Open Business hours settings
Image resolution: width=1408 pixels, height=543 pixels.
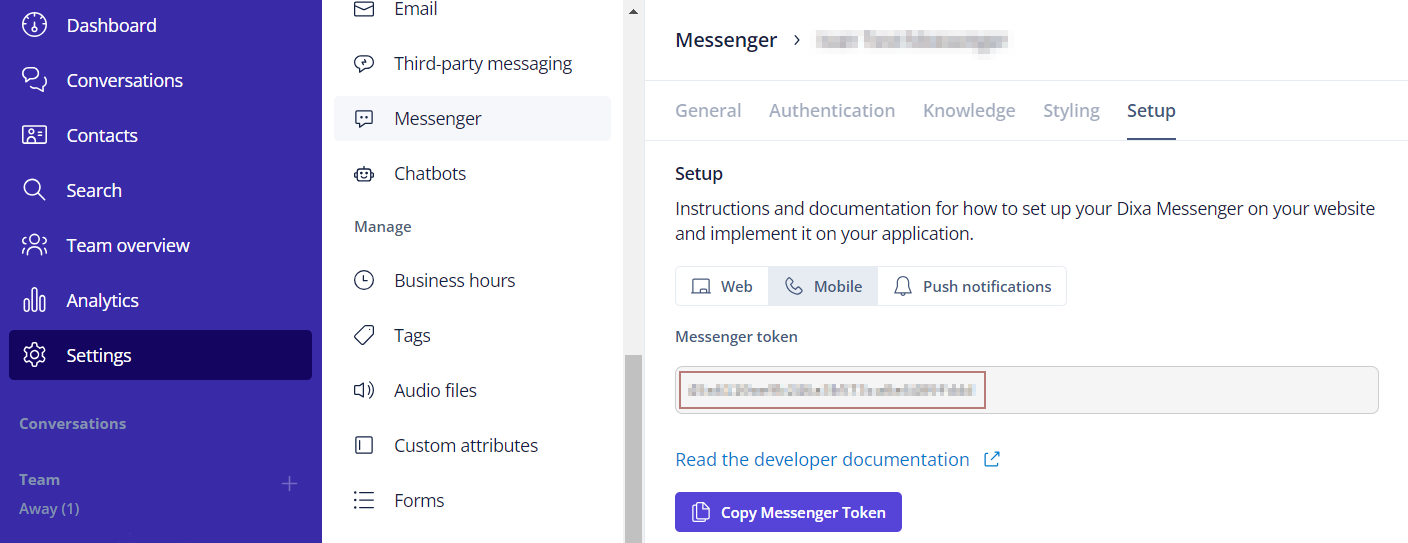(x=454, y=280)
